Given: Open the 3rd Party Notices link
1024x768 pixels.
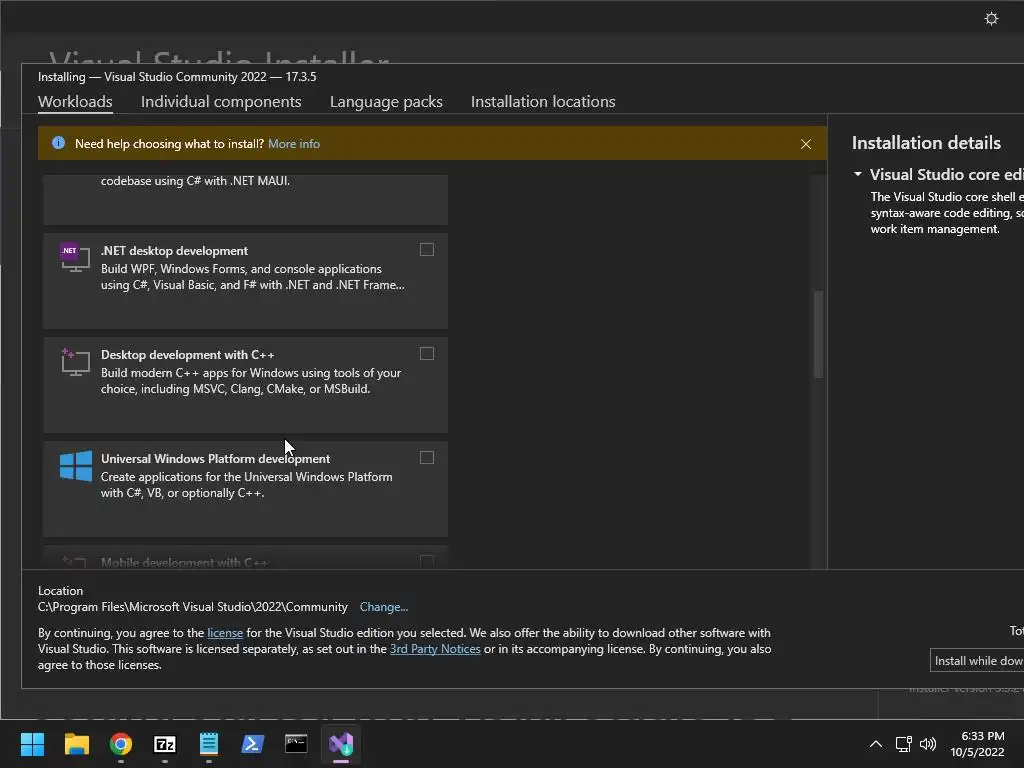Looking at the screenshot, I should click(x=435, y=648).
